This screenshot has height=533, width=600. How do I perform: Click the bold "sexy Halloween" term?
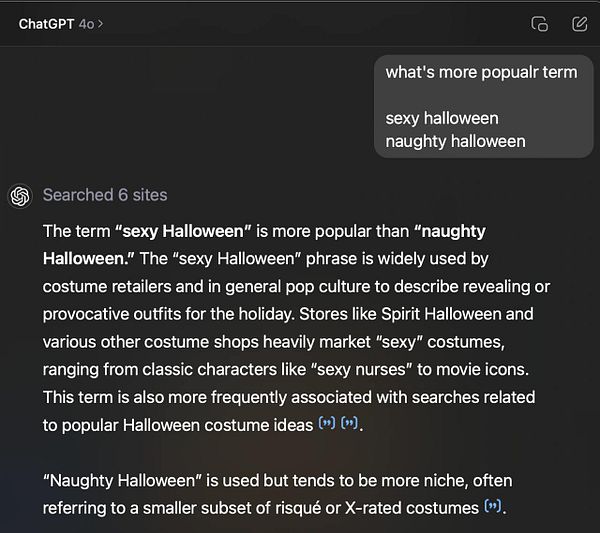[x=183, y=231]
